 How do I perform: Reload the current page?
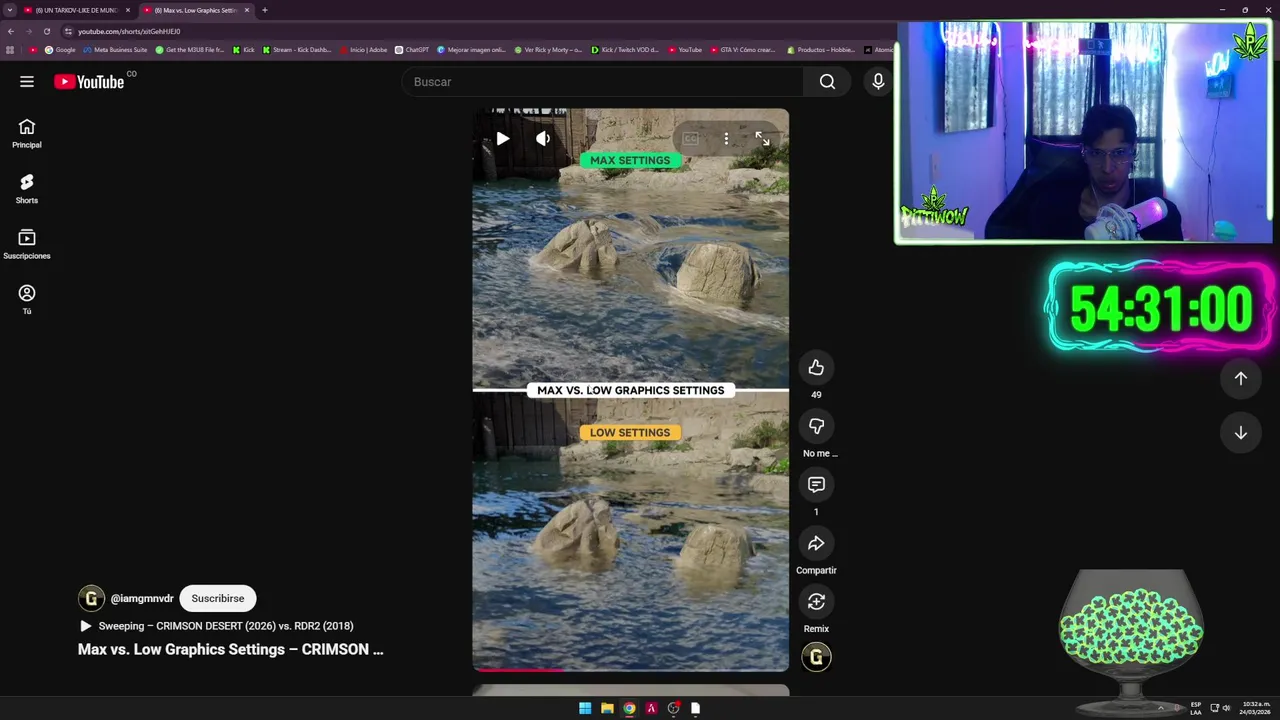coord(46,31)
